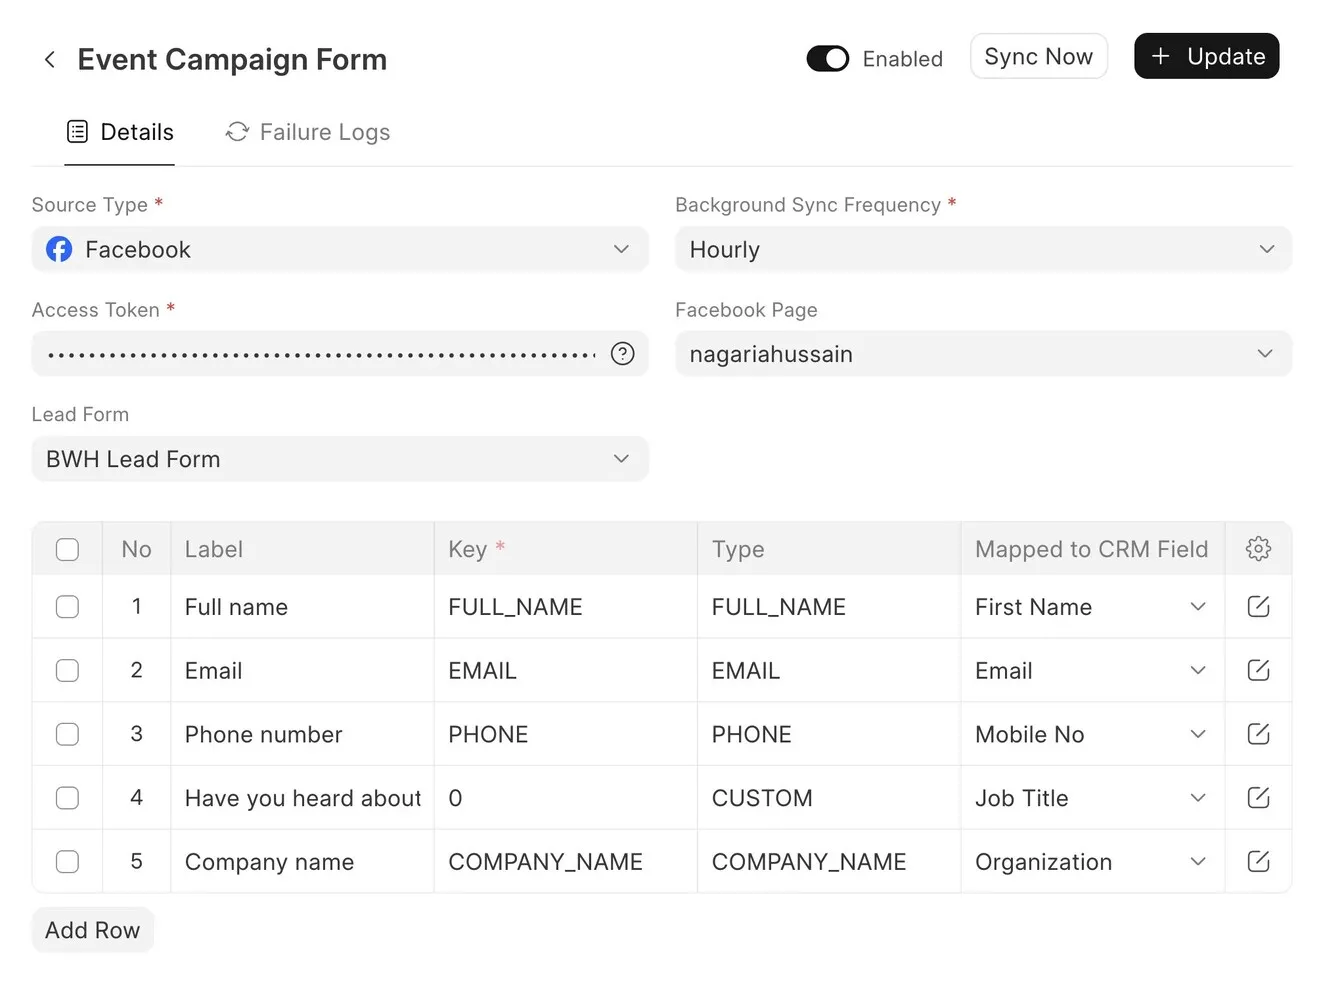Open edit icon for Company name row

pyautogui.click(x=1258, y=862)
